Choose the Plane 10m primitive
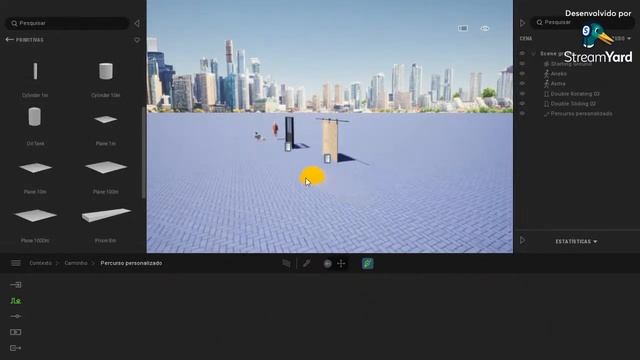640x360 pixels. click(x=35, y=167)
